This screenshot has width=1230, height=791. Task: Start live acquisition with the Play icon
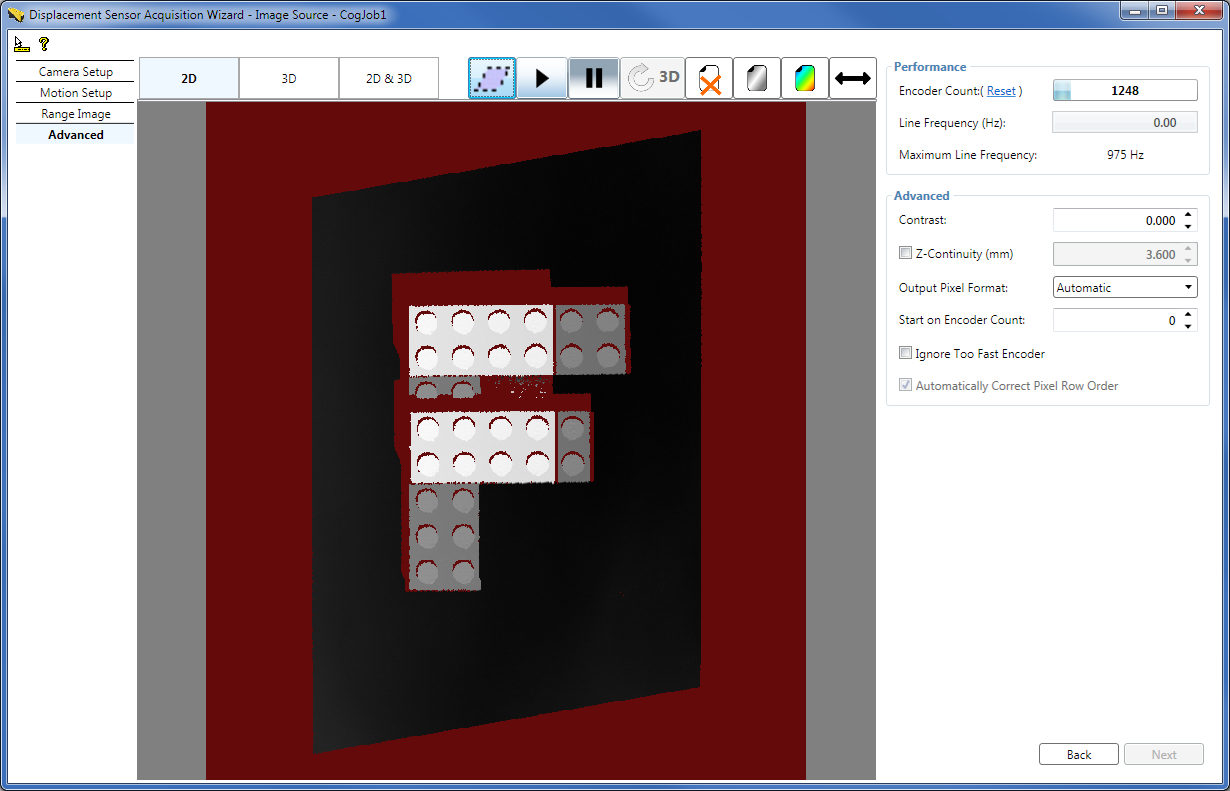point(542,78)
